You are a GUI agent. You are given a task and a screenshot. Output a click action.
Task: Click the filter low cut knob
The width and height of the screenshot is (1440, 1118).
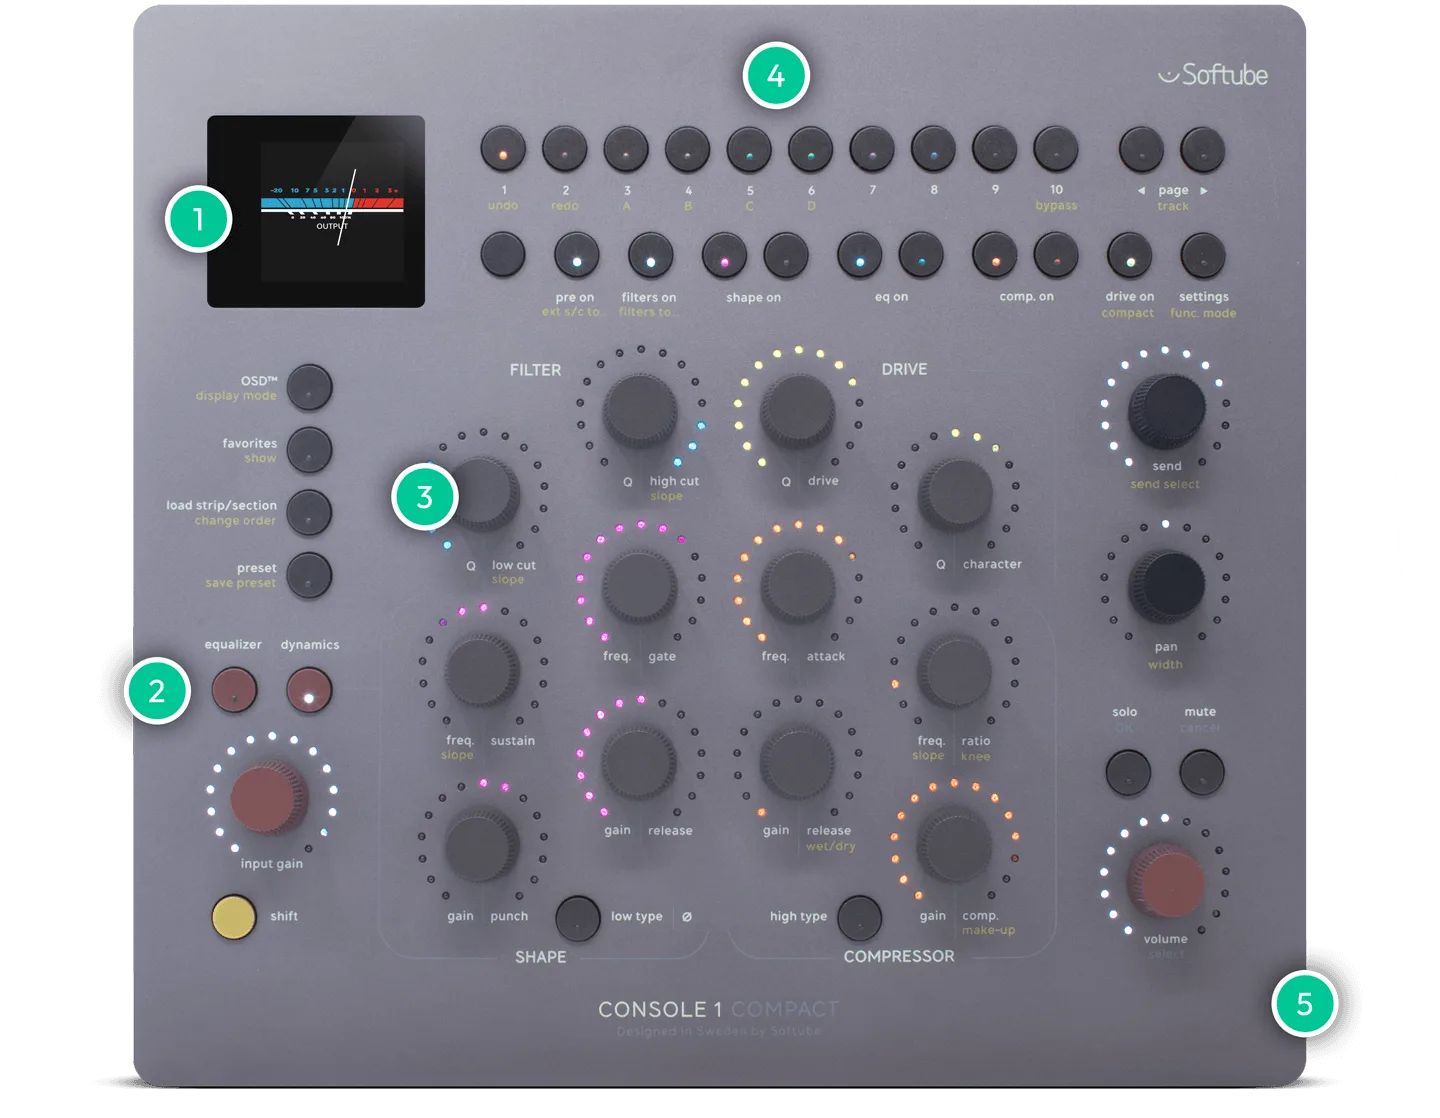click(482, 494)
